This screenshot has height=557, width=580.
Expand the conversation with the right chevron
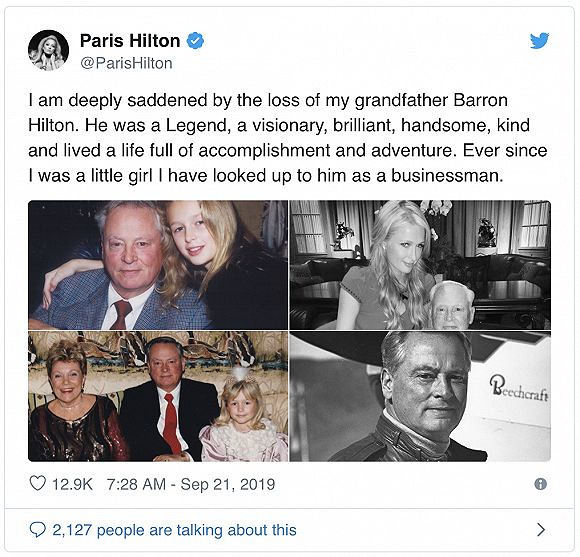coord(541,530)
